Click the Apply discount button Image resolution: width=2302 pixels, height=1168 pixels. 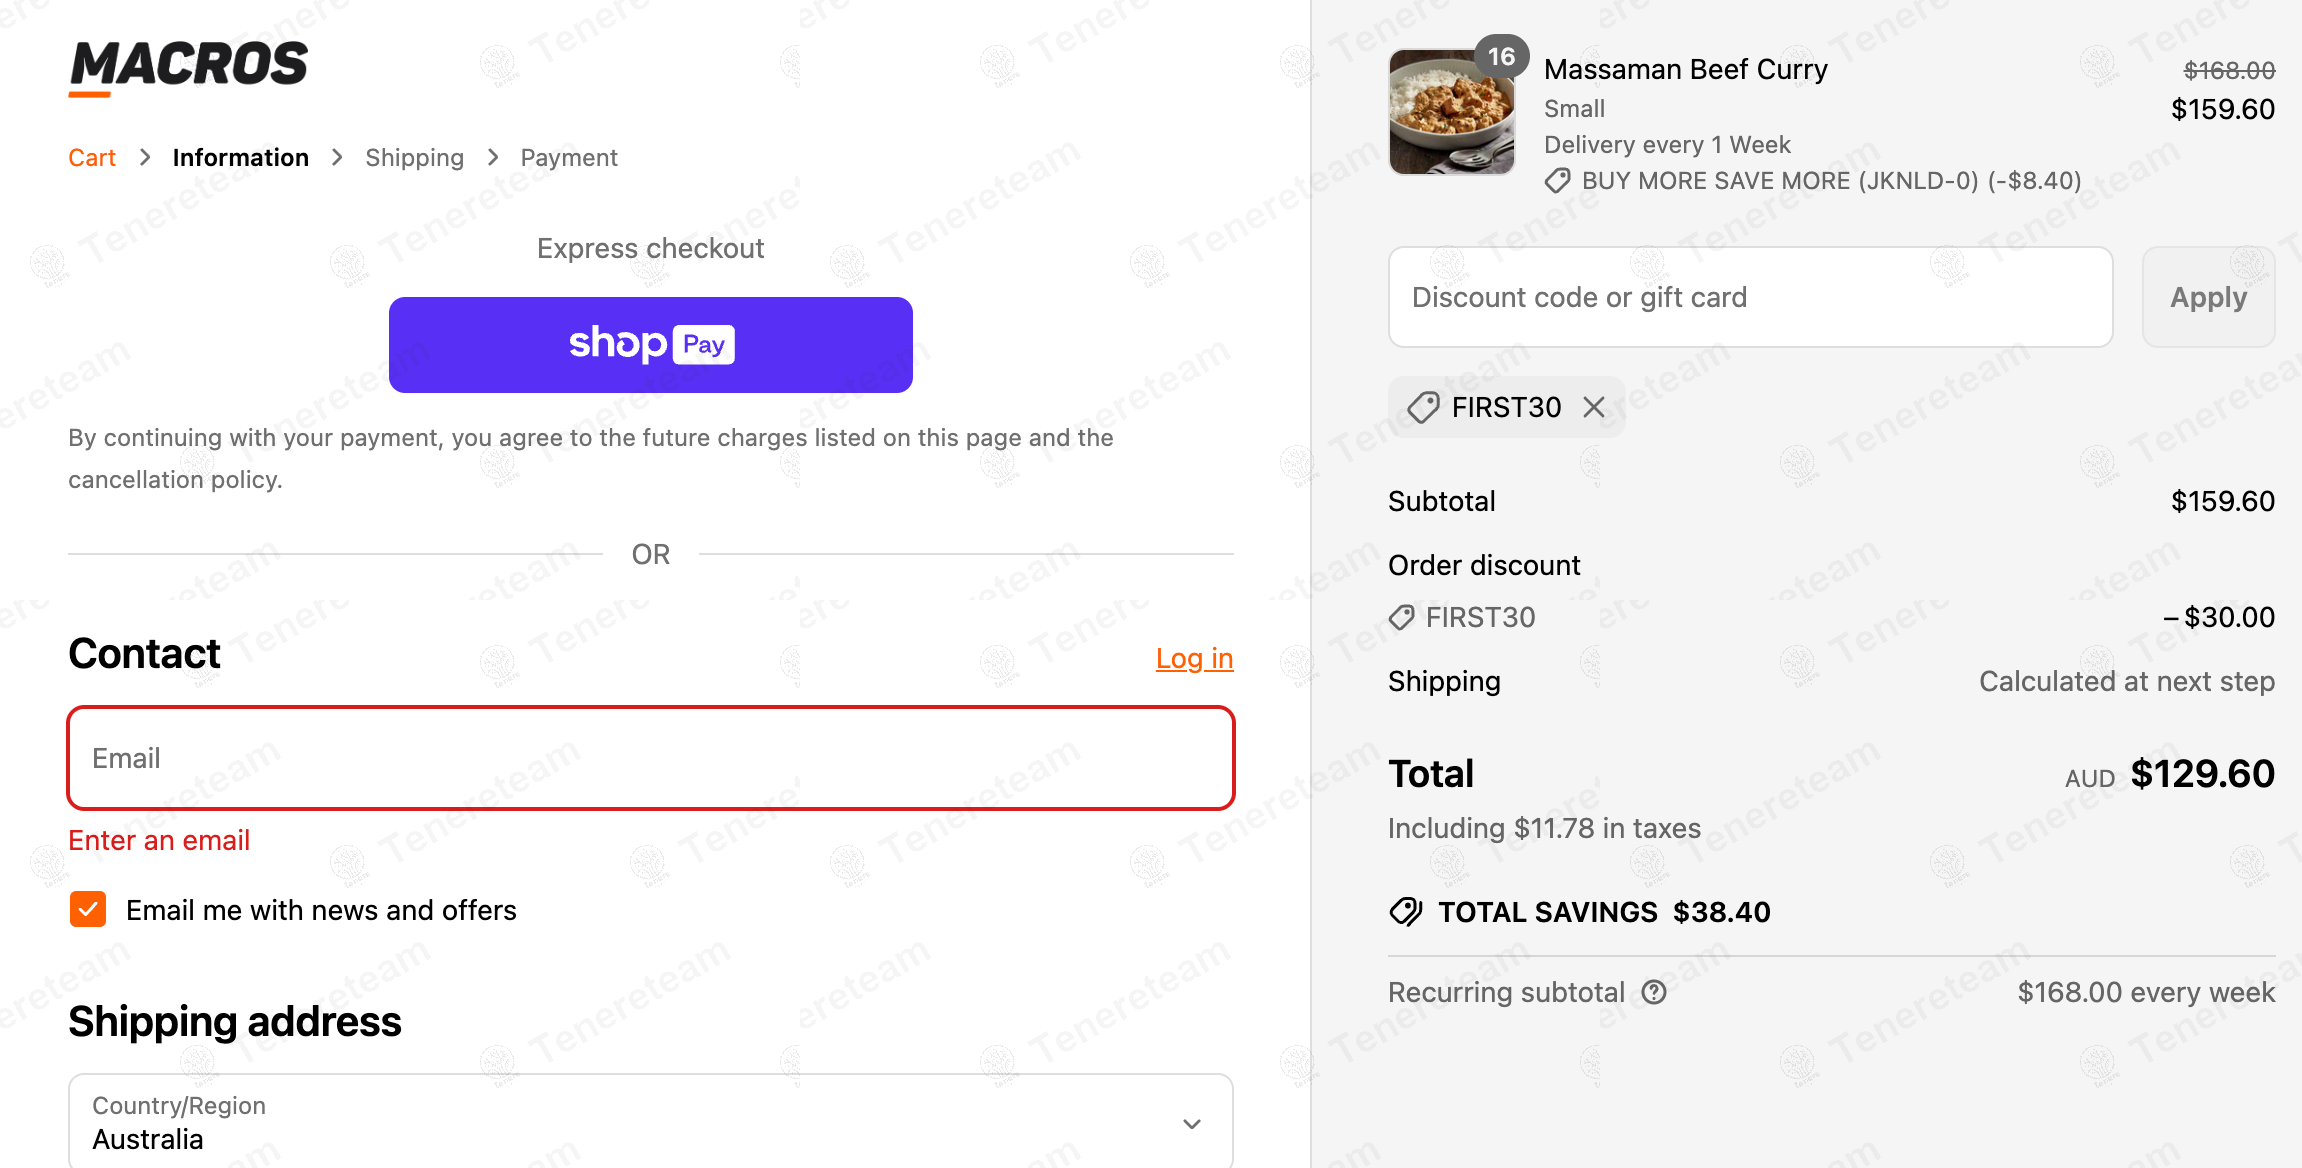(x=2208, y=297)
